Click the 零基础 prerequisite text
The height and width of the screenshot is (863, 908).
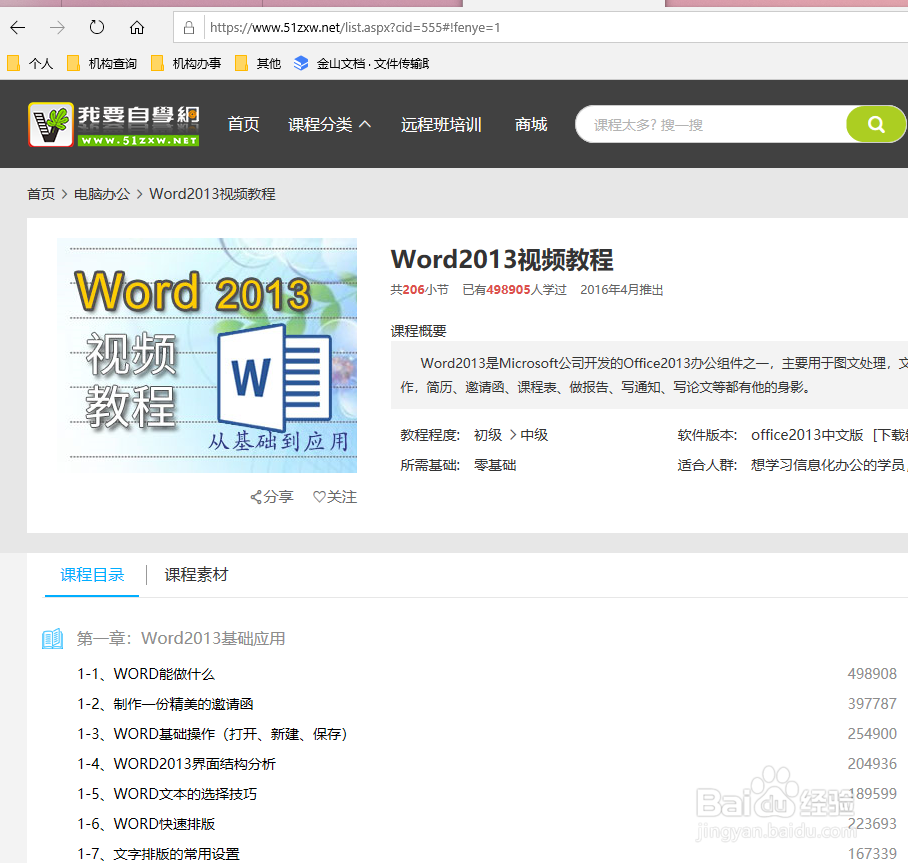click(x=495, y=465)
